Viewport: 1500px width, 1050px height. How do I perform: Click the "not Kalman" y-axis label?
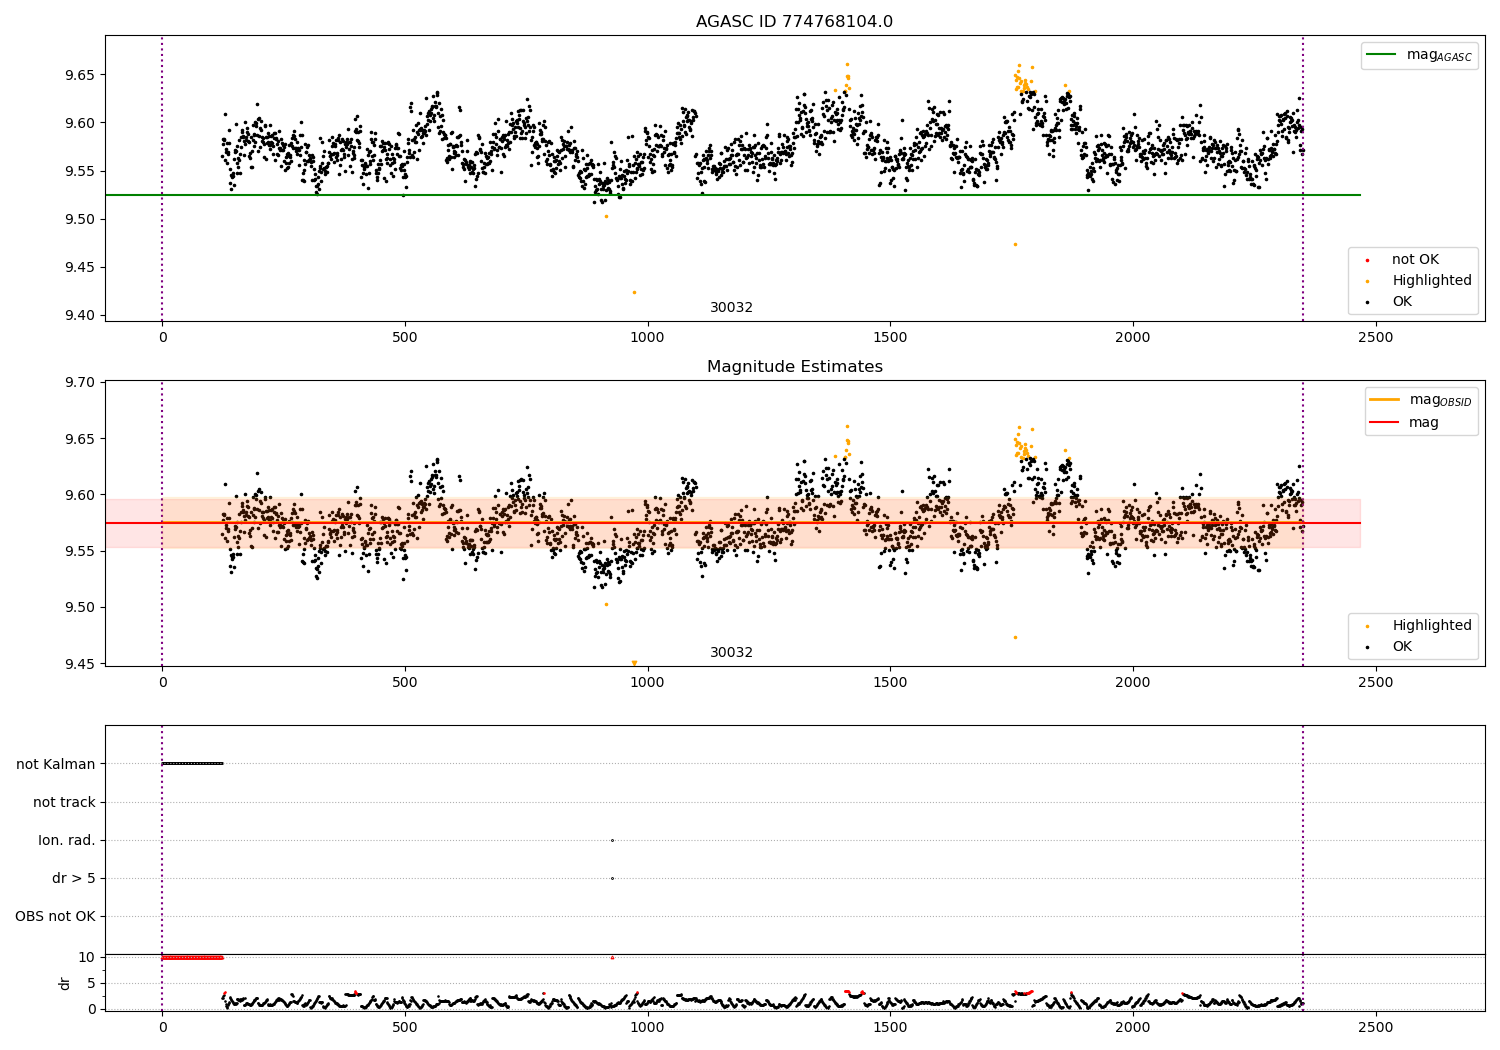(56, 765)
